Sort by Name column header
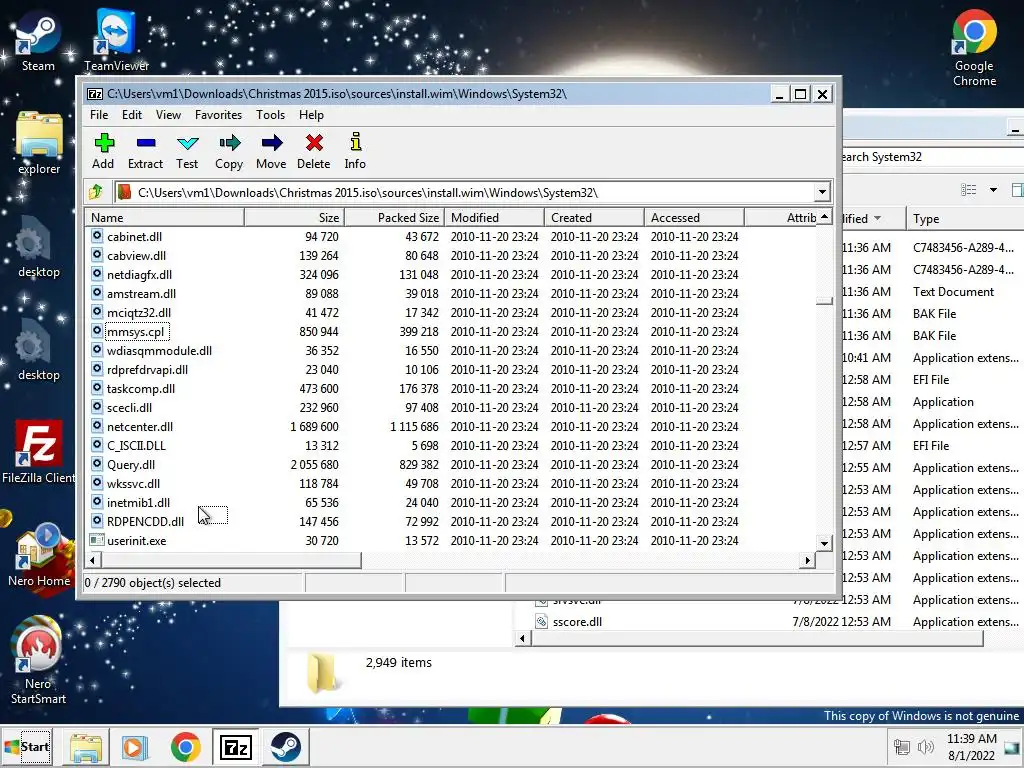Image resolution: width=1024 pixels, height=768 pixels. click(x=164, y=217)
